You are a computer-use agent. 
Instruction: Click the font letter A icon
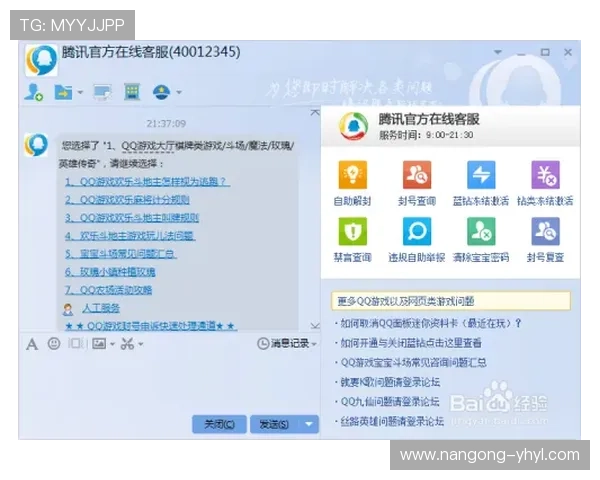point(32,344)
